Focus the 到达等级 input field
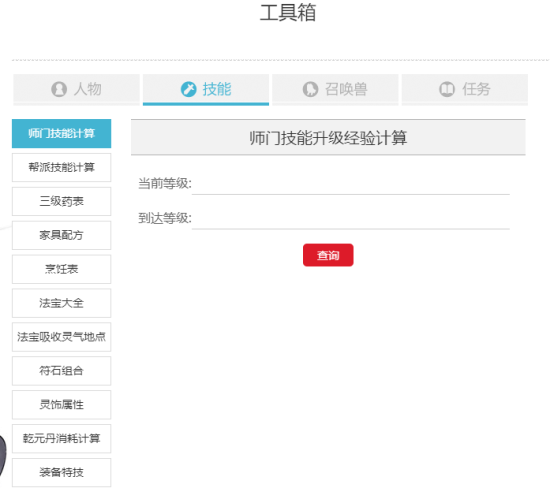The height and width of the screenshot is (488, 550). coord(350,219)
